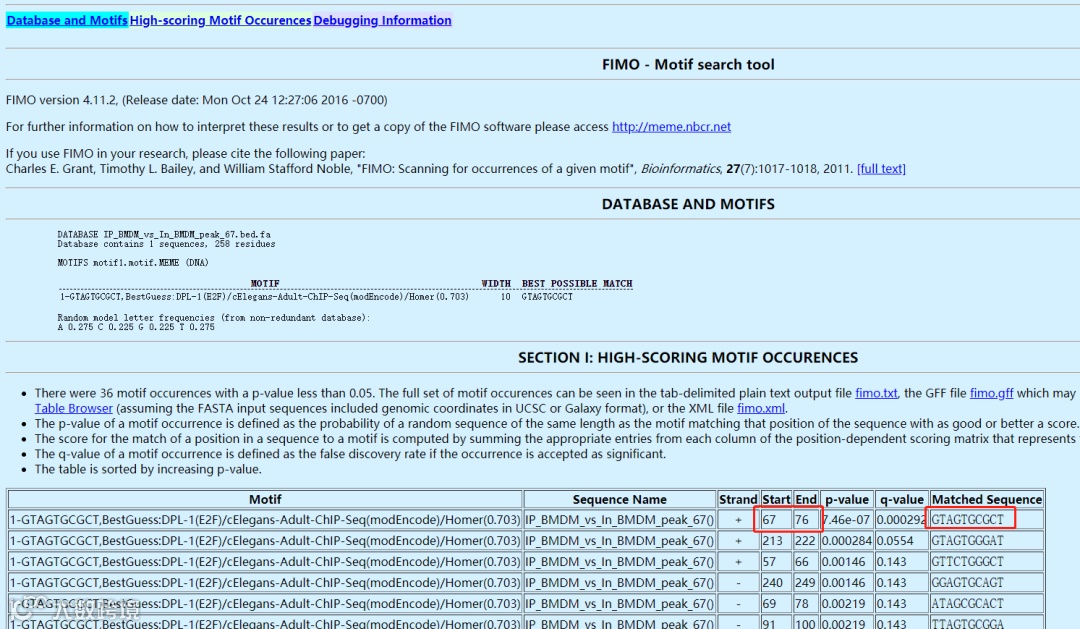Click the start value 240 cell
Viewport: 1080px width, 629px height.
(776, 583)
